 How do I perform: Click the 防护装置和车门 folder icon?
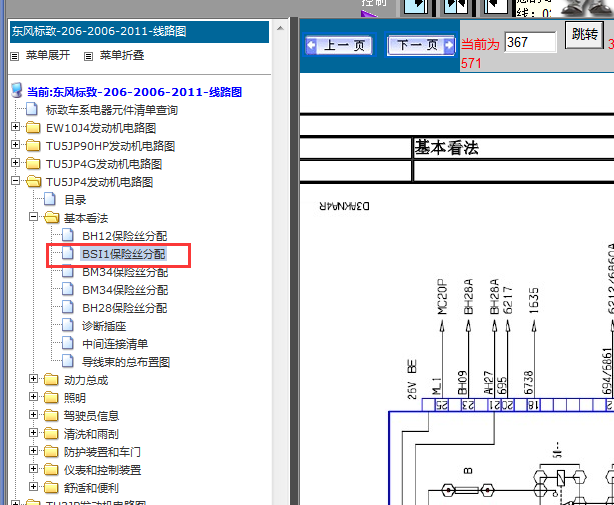click(51, 451)
